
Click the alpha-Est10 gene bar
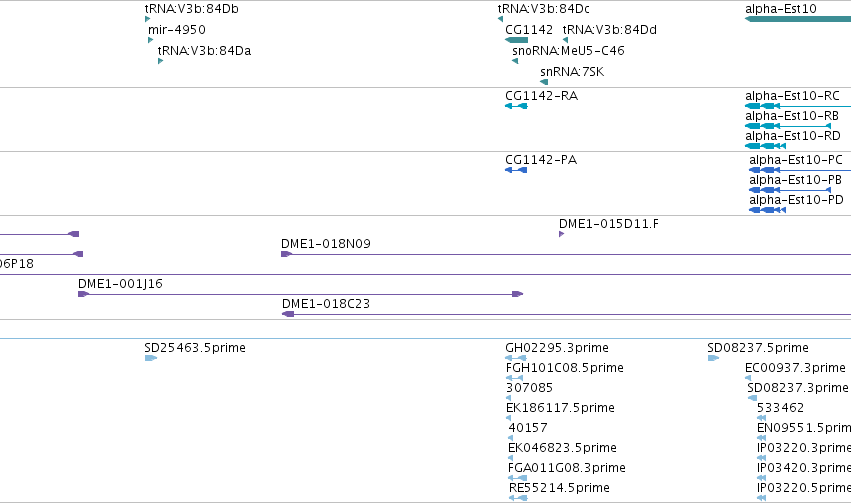[x=798, y=19]
